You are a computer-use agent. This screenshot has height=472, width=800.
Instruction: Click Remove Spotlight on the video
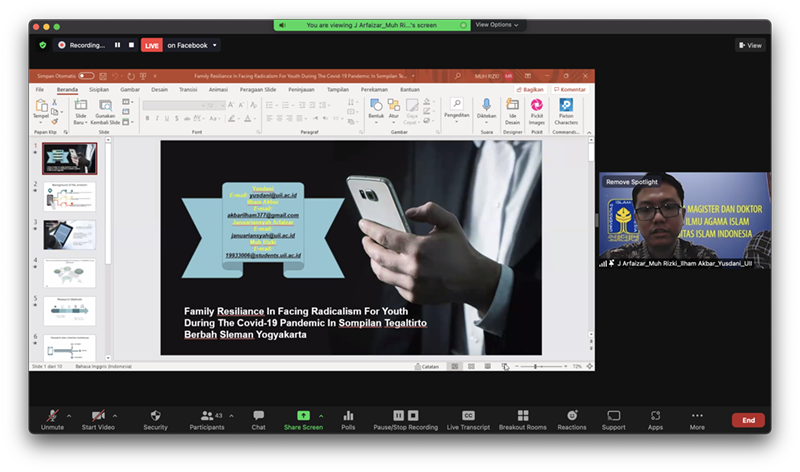pyautogui.click(x=632, y=182)
